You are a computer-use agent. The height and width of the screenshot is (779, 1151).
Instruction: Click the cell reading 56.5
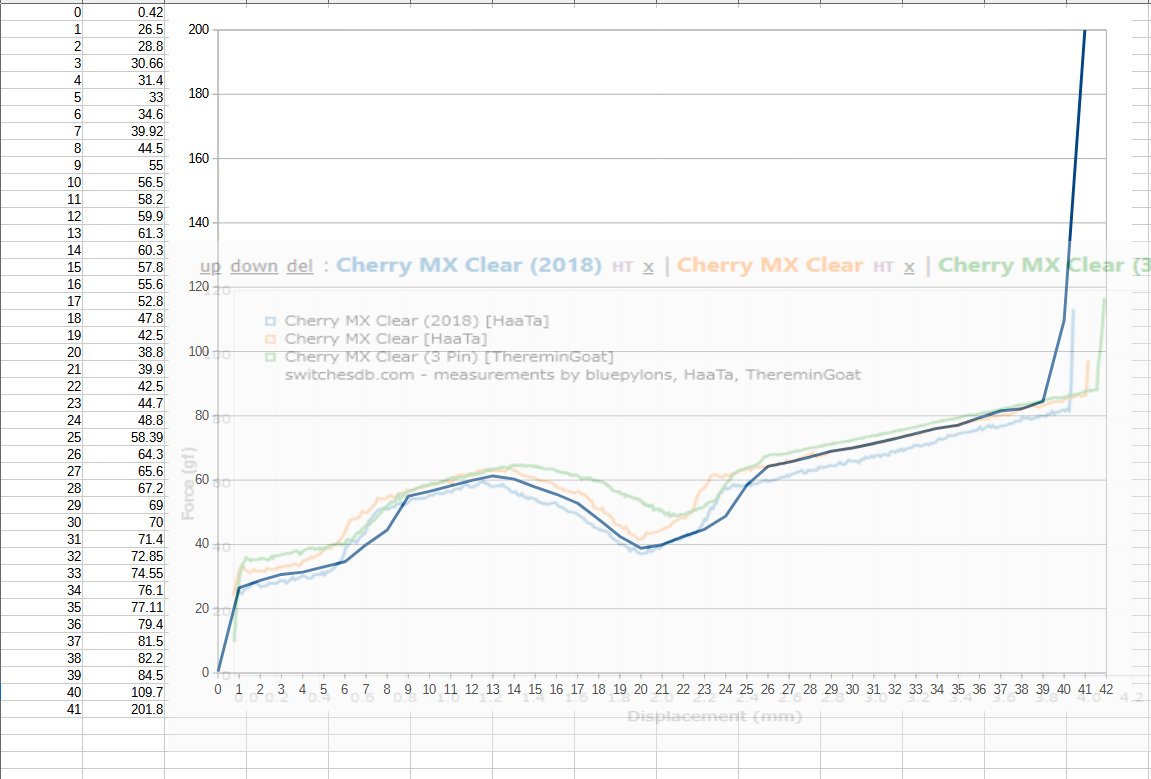[x=124, y=182]
